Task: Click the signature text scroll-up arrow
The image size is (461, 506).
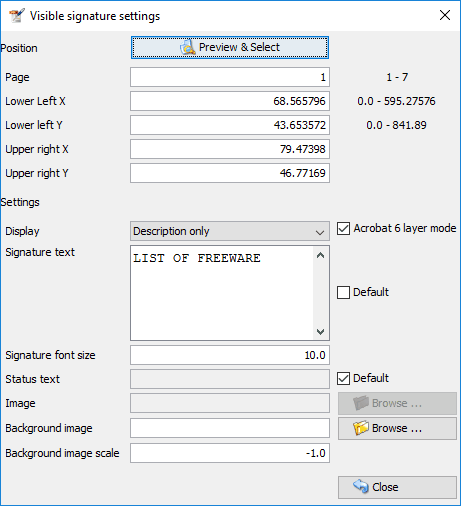Action: tap(321, 256)
